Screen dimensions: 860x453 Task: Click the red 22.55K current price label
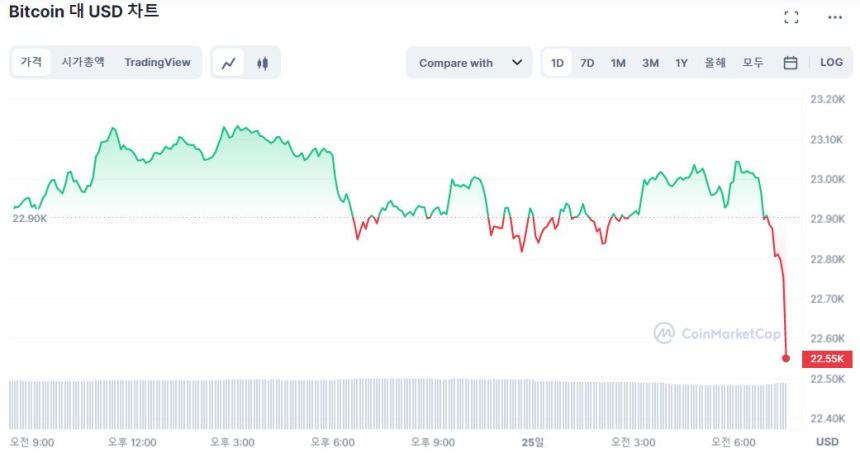(827, 359)
